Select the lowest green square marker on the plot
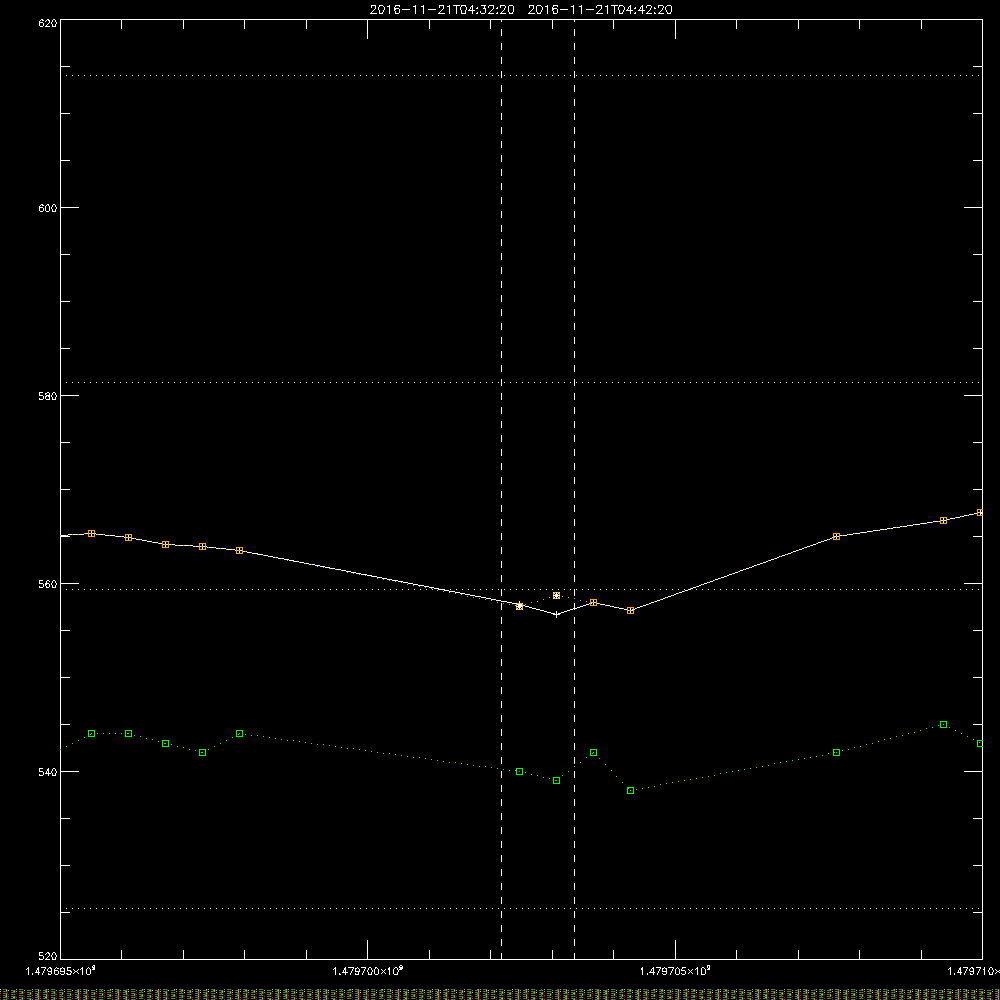Viewport: 1000px width, 1000px height. tap(631, 791)
